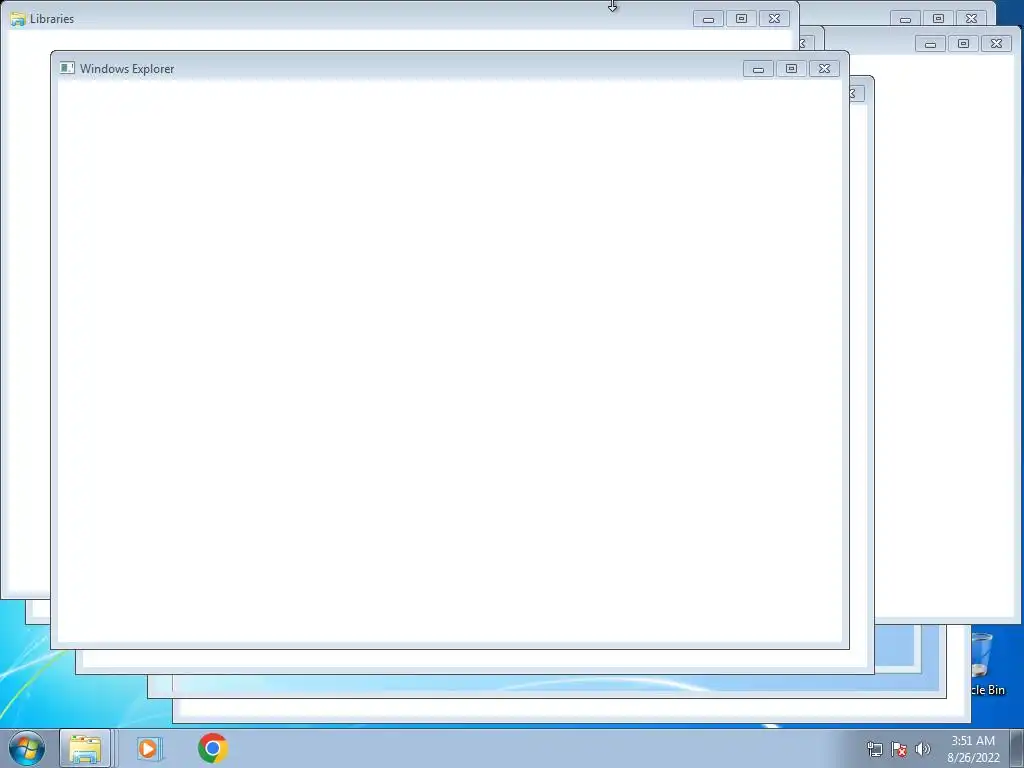The image size is (1024, 768).
Task: Launch Google Chrome from the taskbar
Action: point(213,748)
